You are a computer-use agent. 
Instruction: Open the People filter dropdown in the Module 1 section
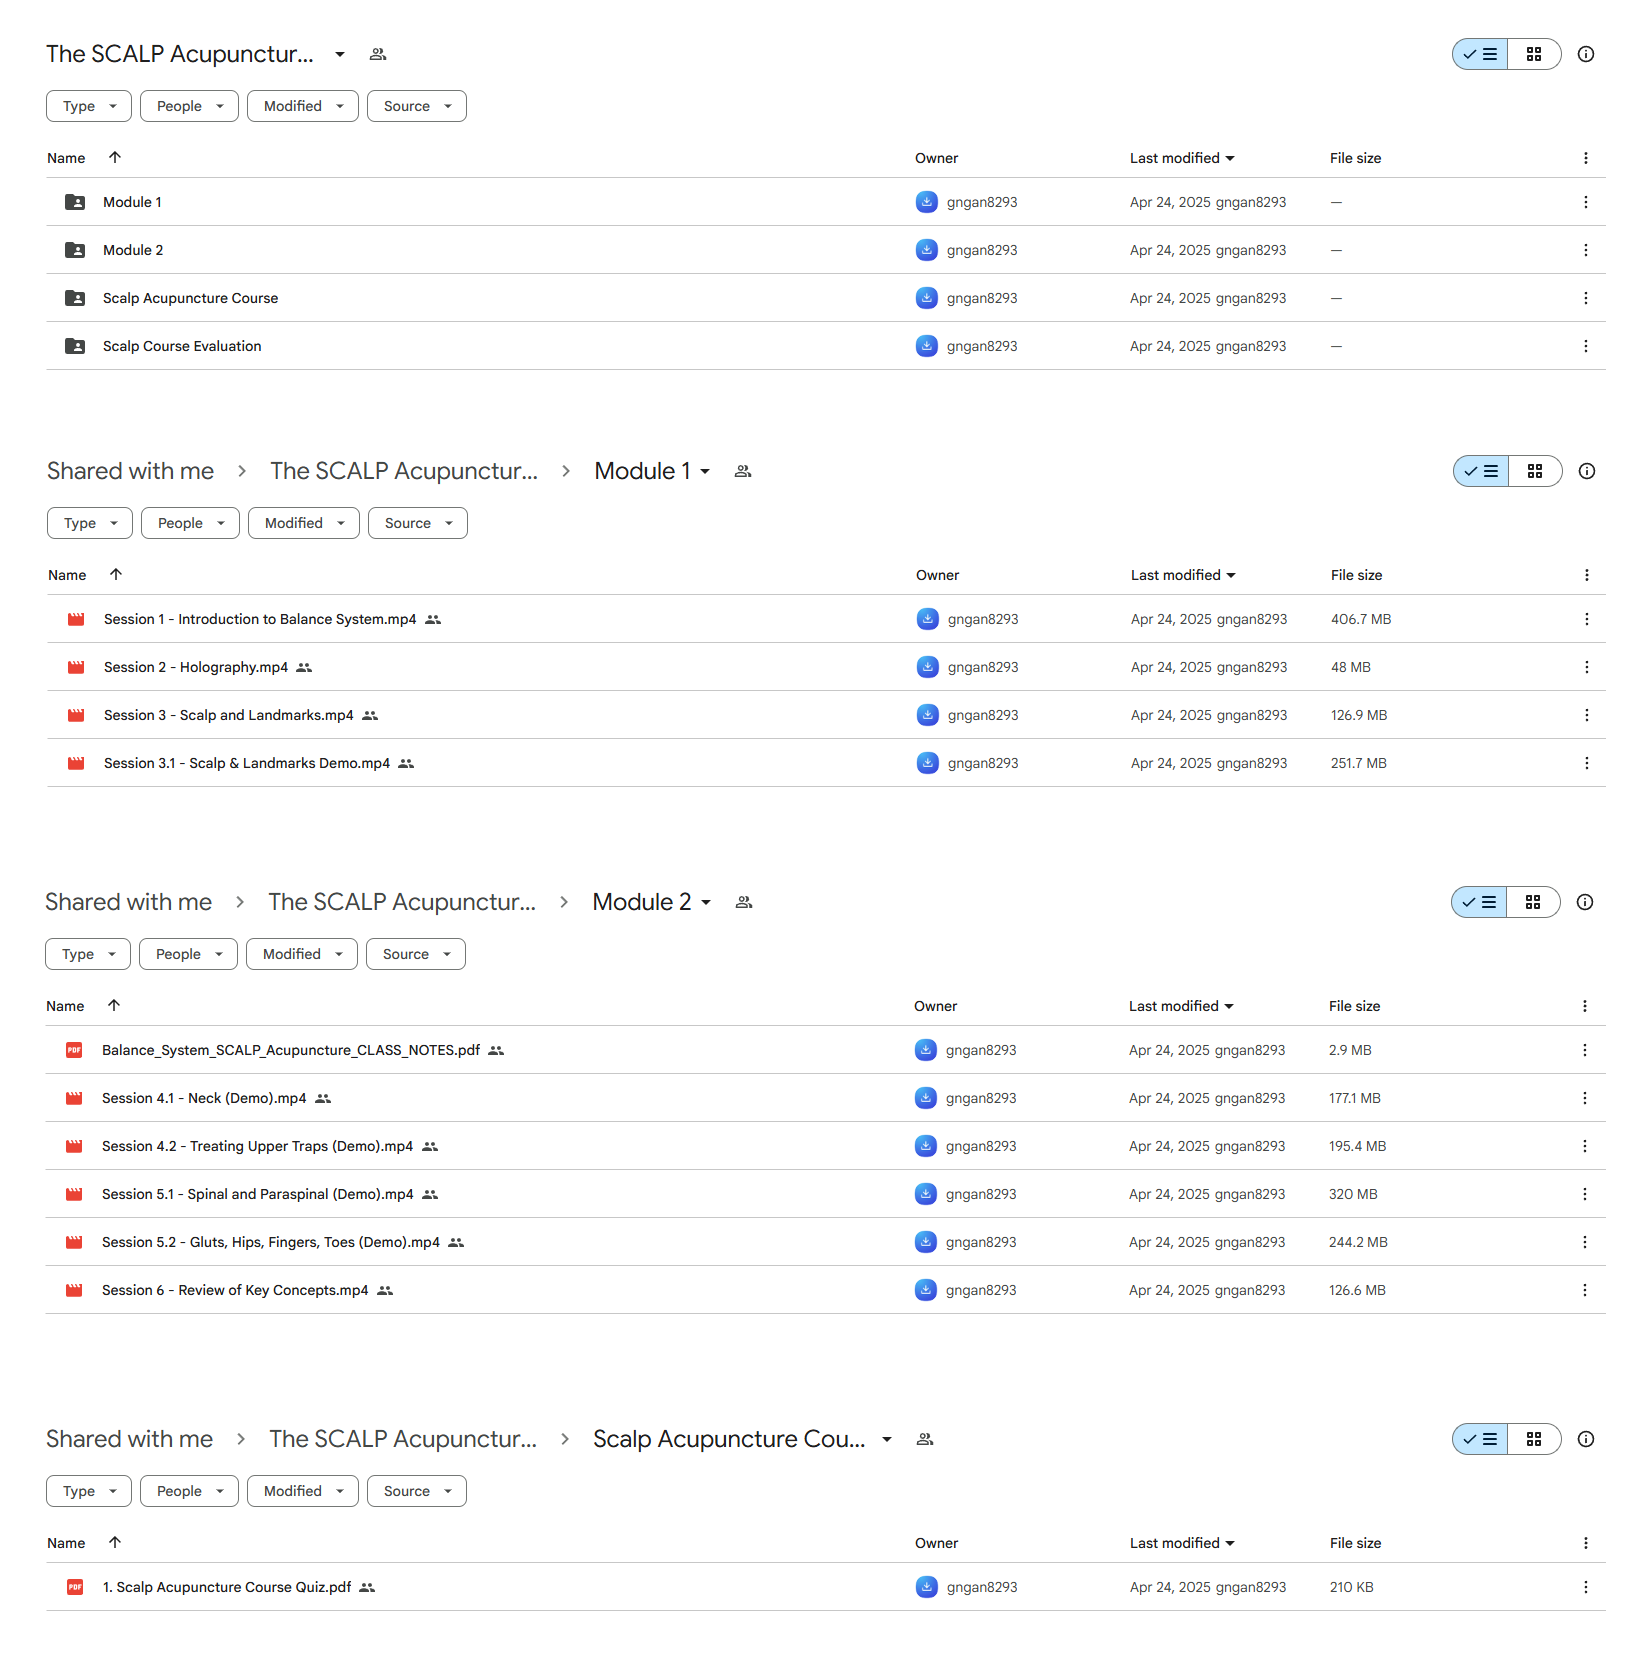tap(191, 523)
